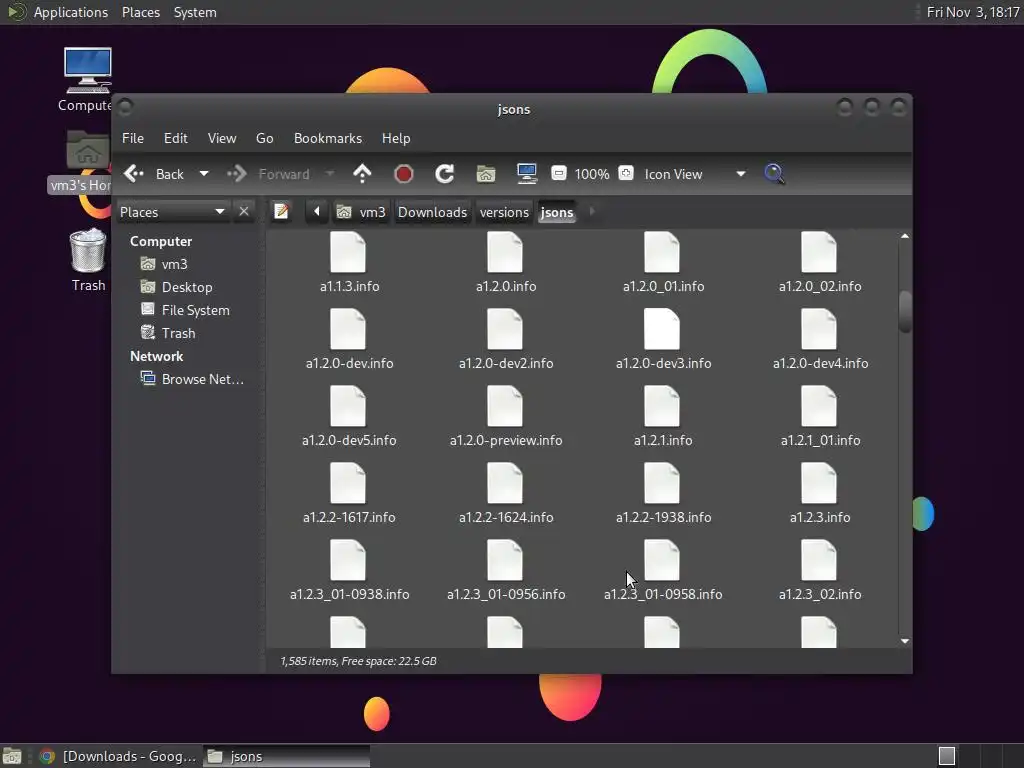Image resolution: width=1024 pixels, height=768 pixels.
Task: Search files with the magnifier icon
Action: (x=775, y=174)
